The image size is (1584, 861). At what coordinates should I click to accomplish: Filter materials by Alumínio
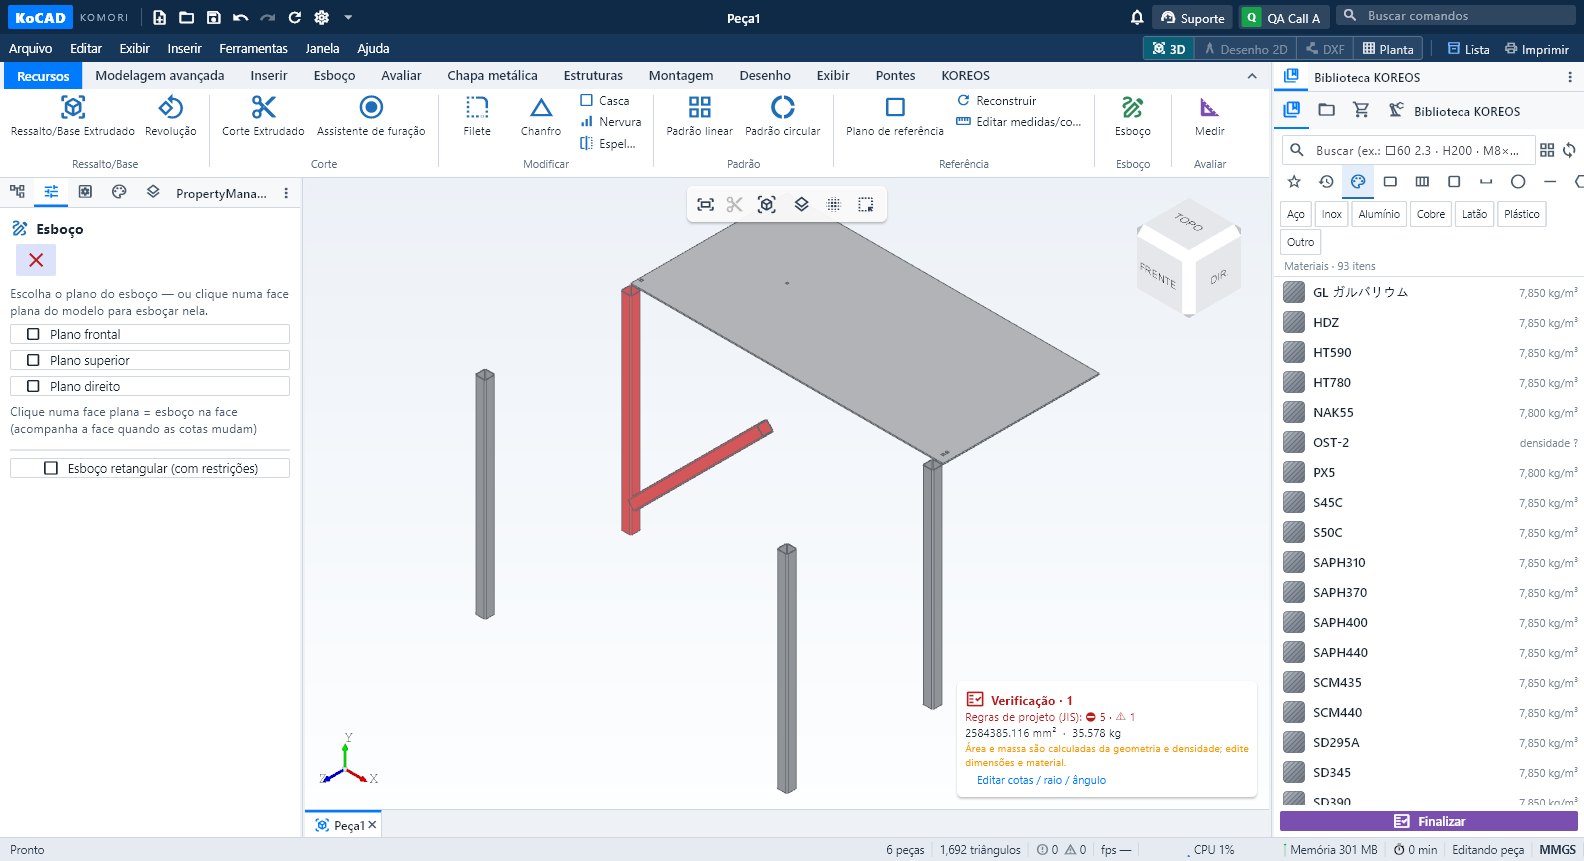coord(1379,214)
